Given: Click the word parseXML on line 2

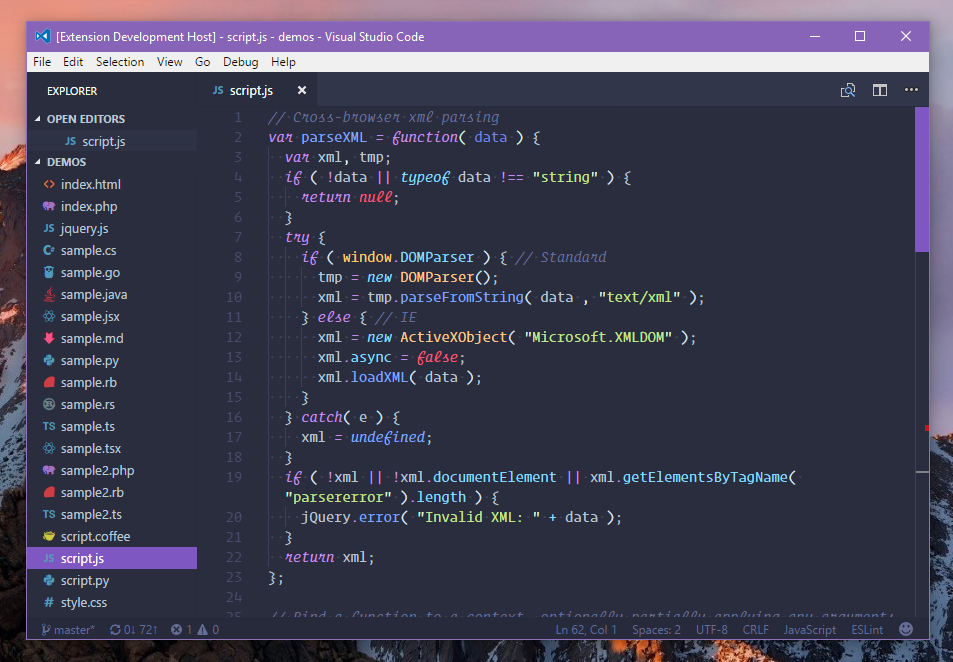Looking at the screenshot, I should [x=334, y=137].
